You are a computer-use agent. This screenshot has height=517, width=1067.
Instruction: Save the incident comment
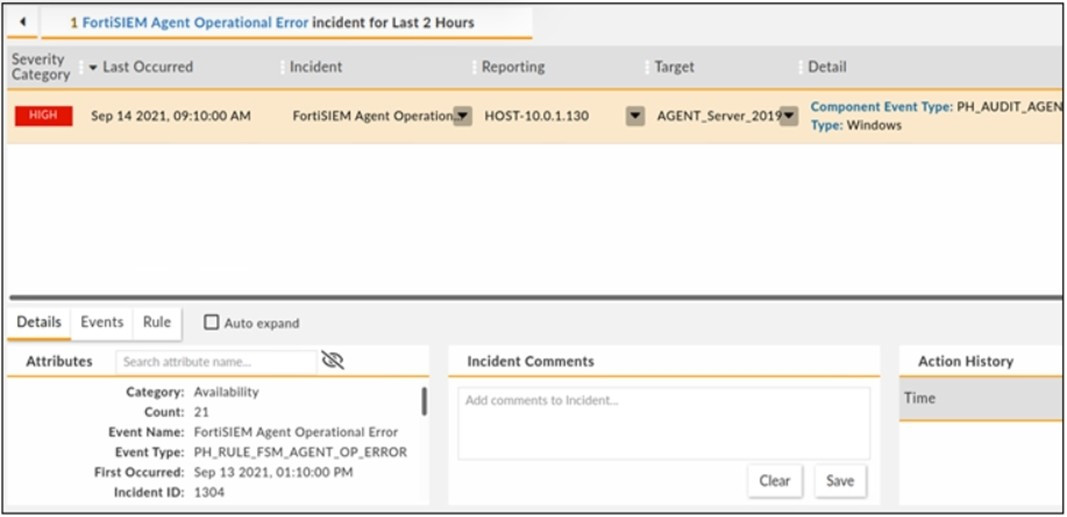840,481
